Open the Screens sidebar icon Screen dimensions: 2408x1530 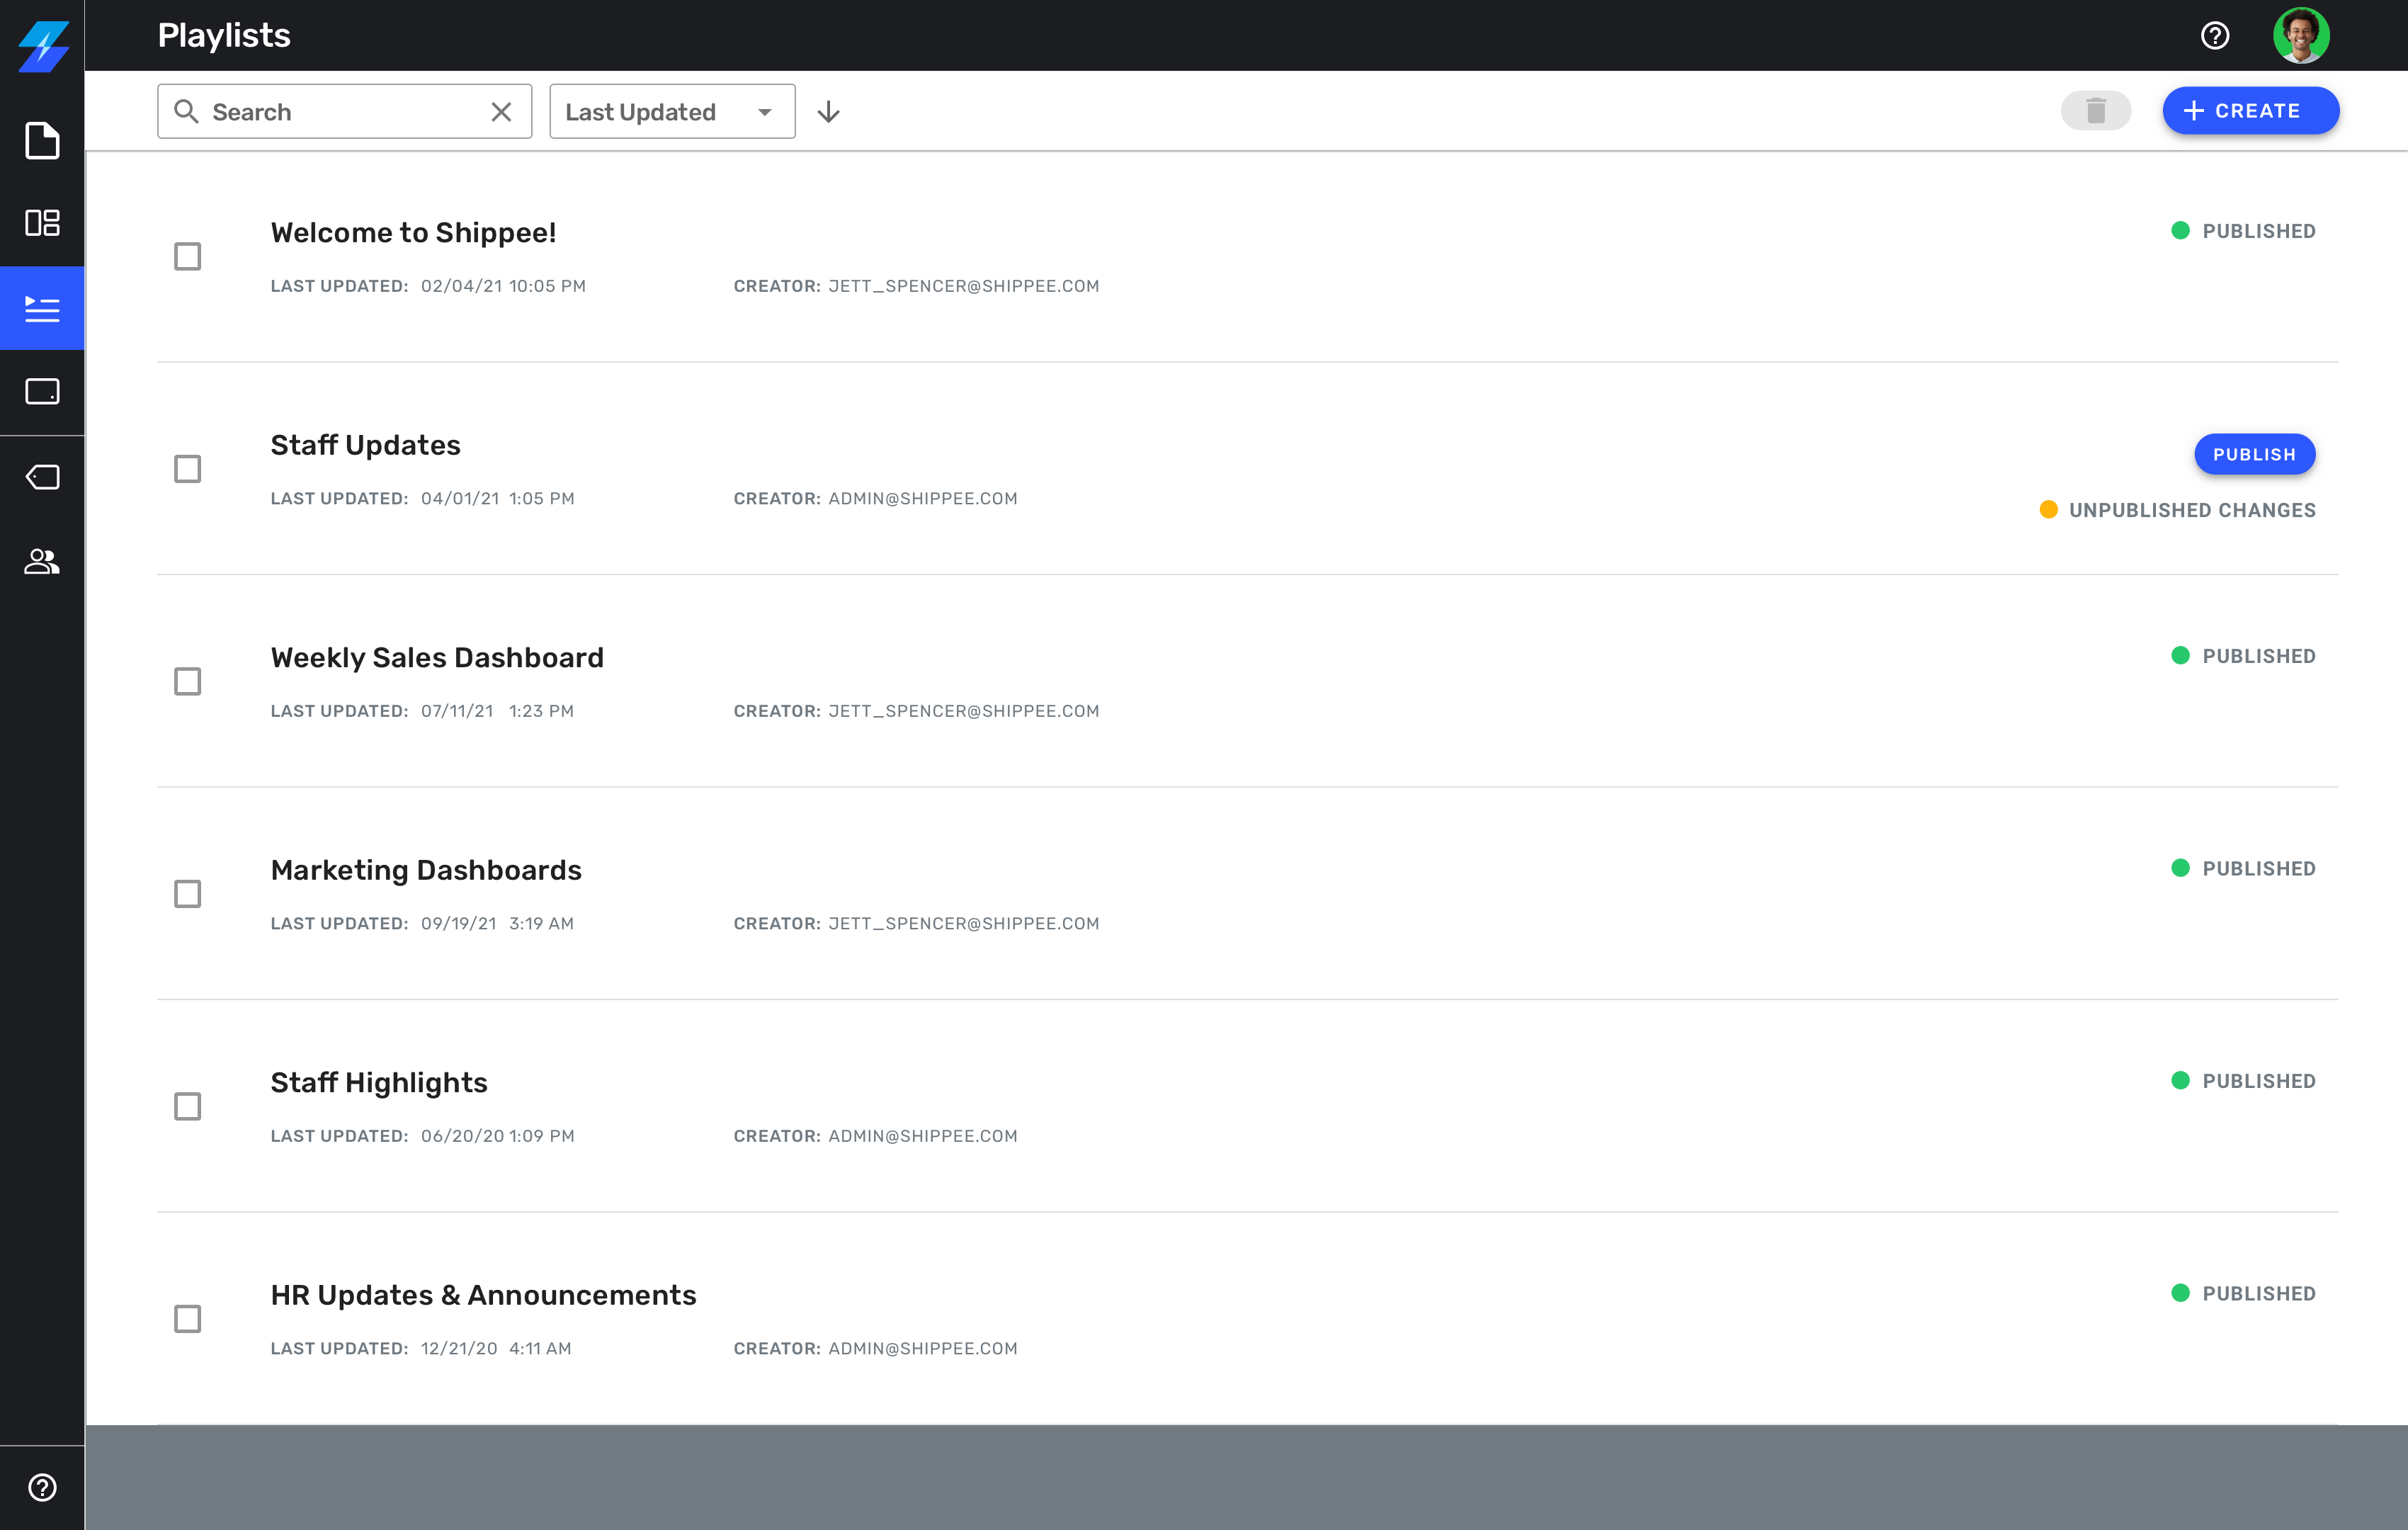click(42, 392)
